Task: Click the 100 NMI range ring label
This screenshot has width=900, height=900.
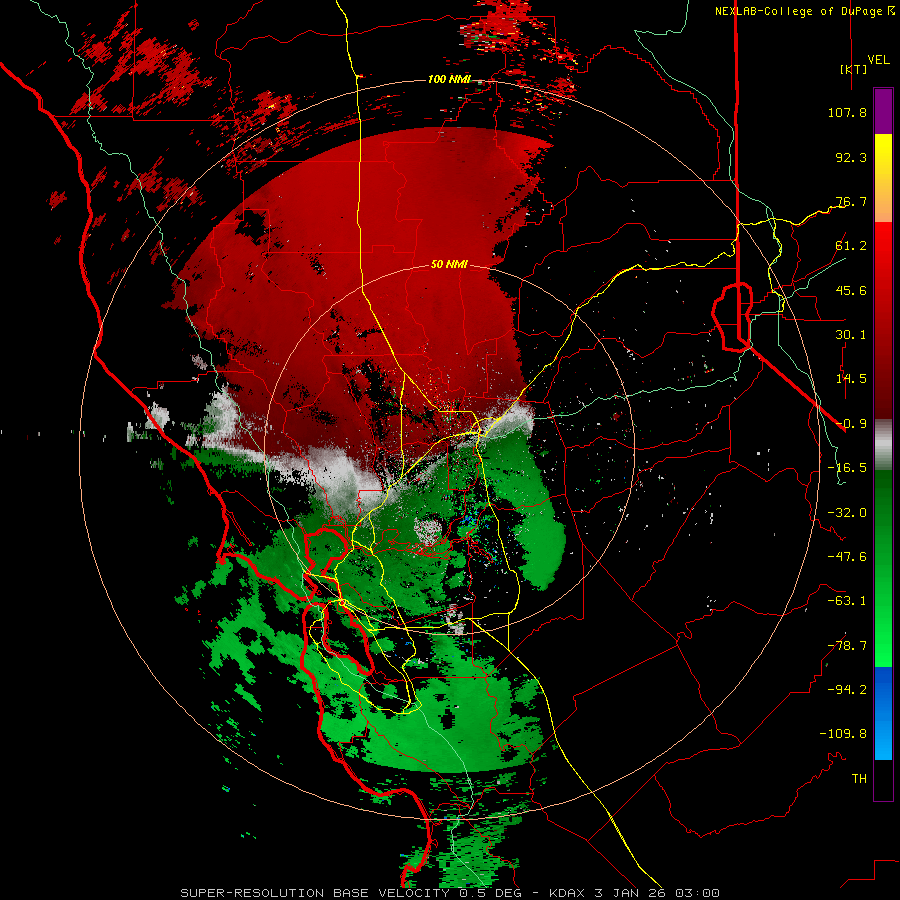Action: [x=449, y=79]
